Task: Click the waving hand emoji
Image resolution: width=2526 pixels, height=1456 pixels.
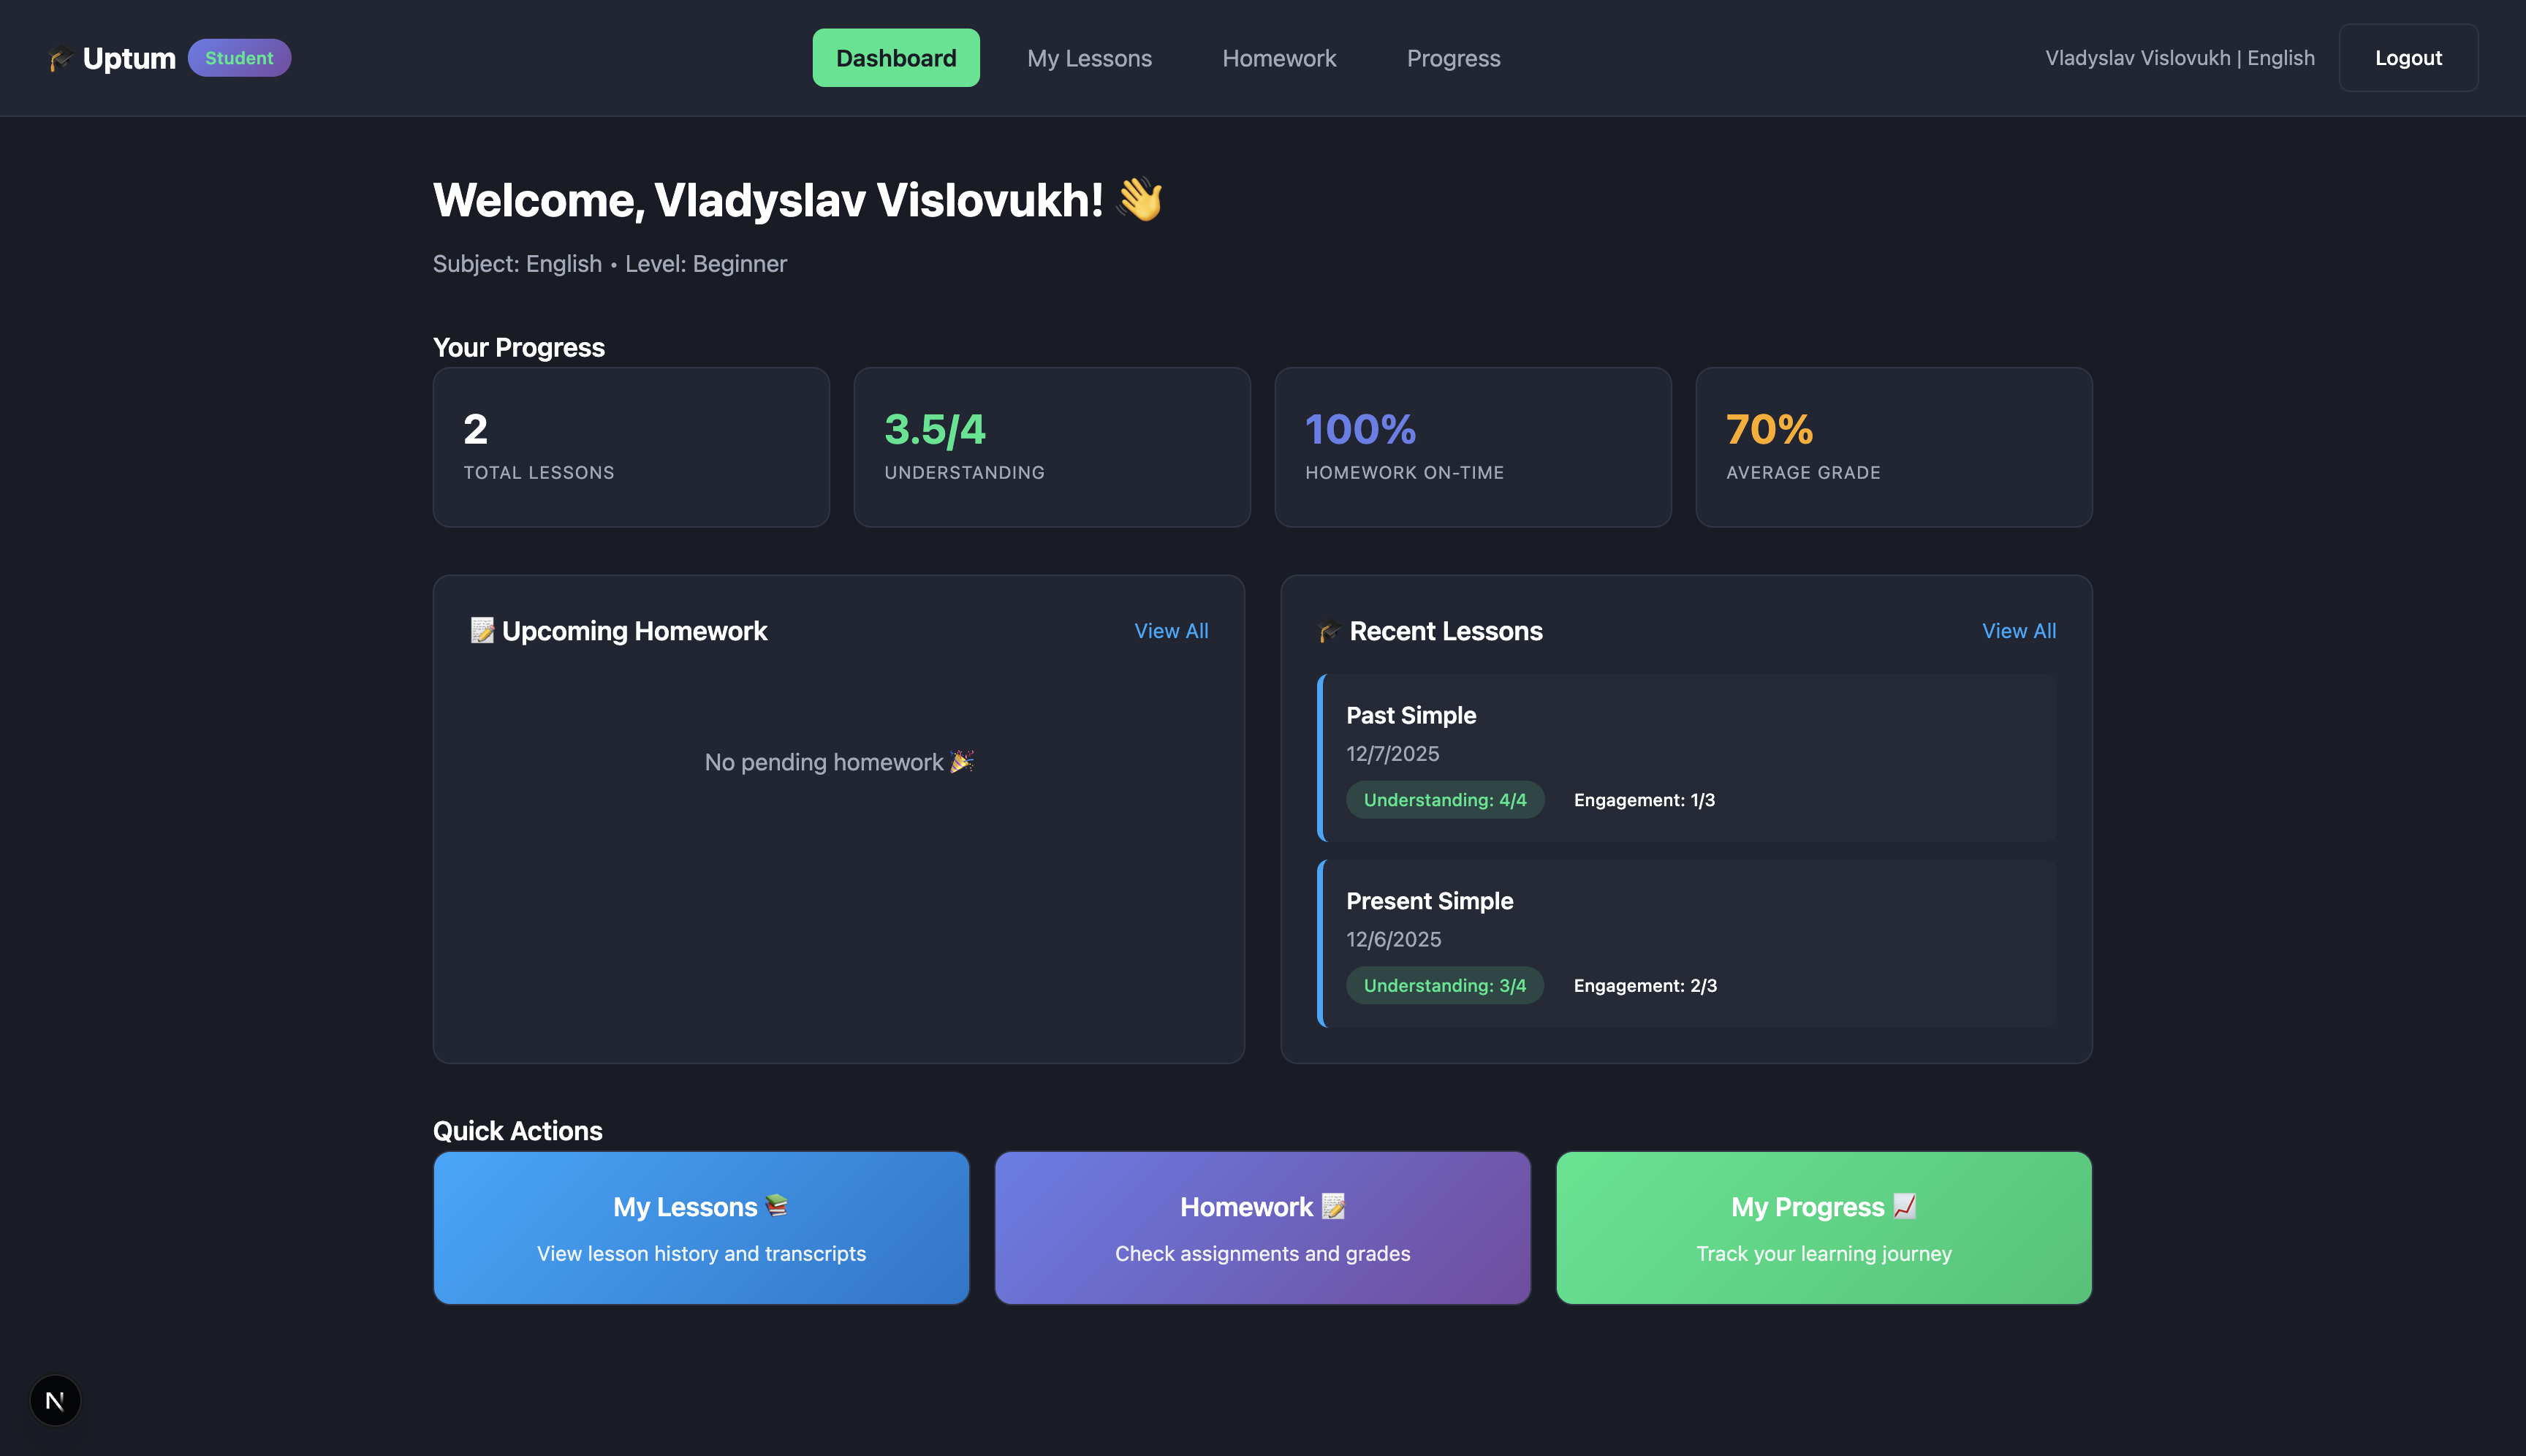Action: pos(1140,199)
